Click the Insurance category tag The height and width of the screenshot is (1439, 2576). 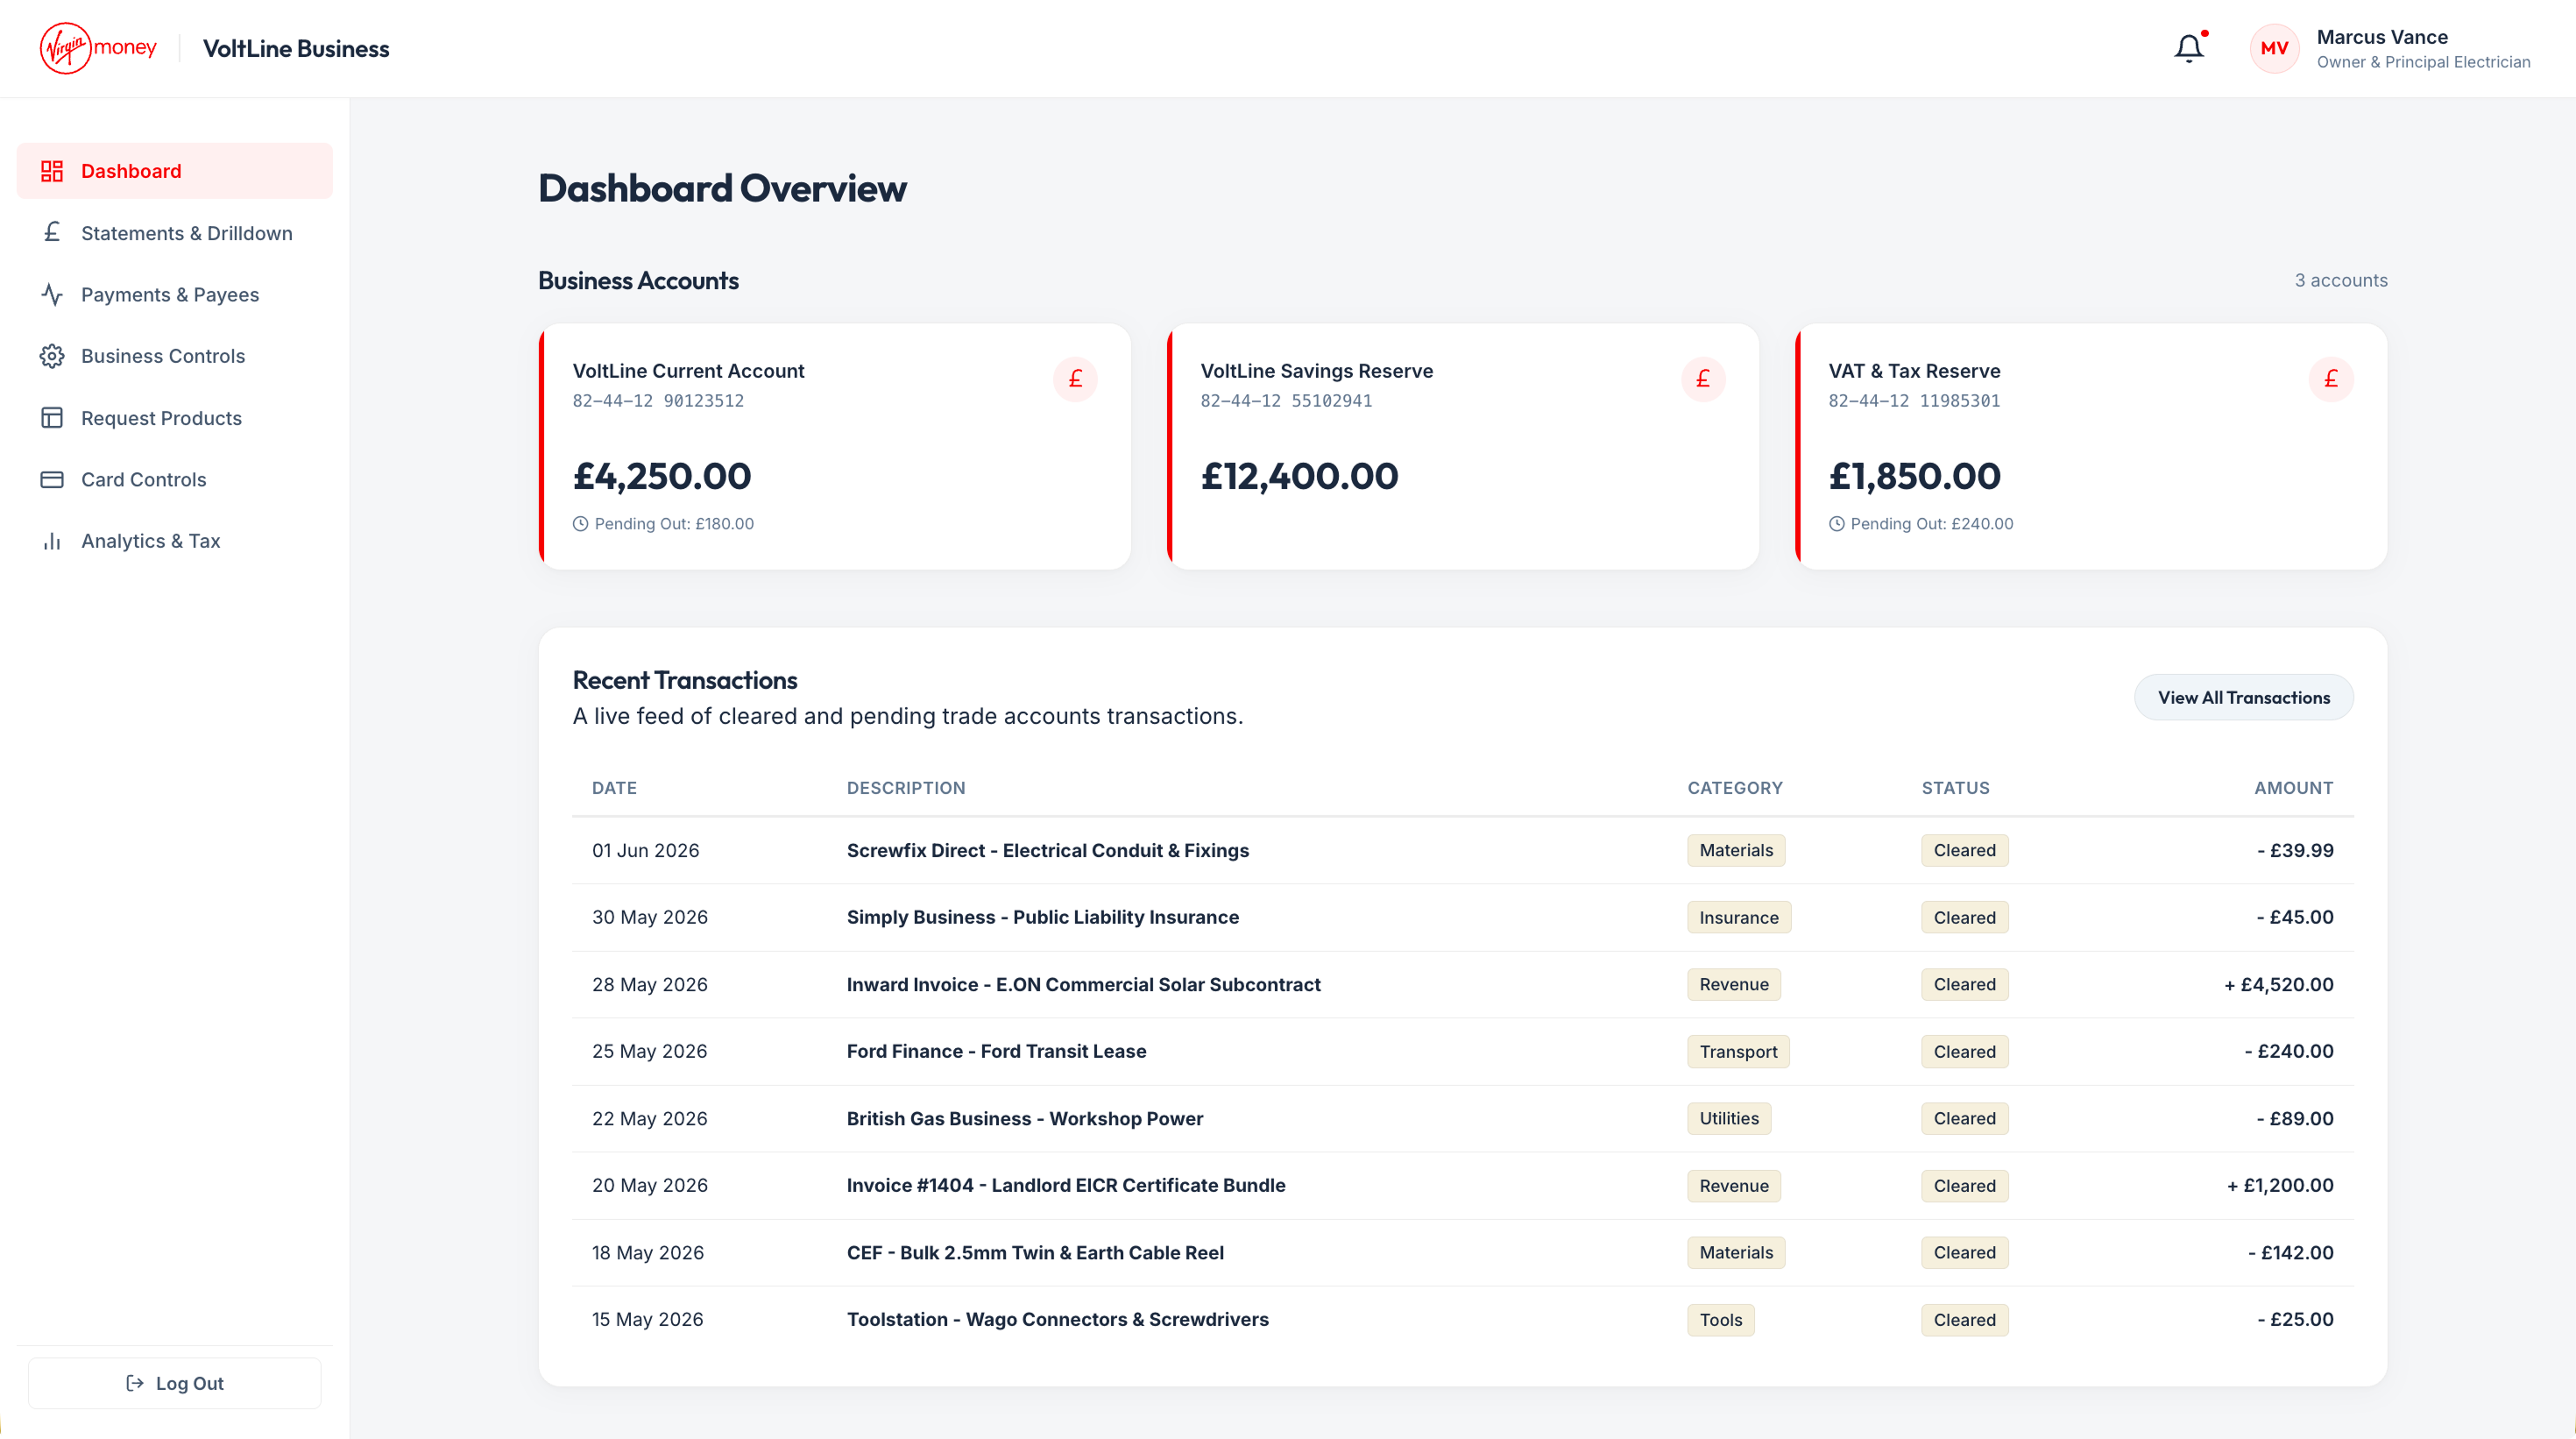(1739, 917)
